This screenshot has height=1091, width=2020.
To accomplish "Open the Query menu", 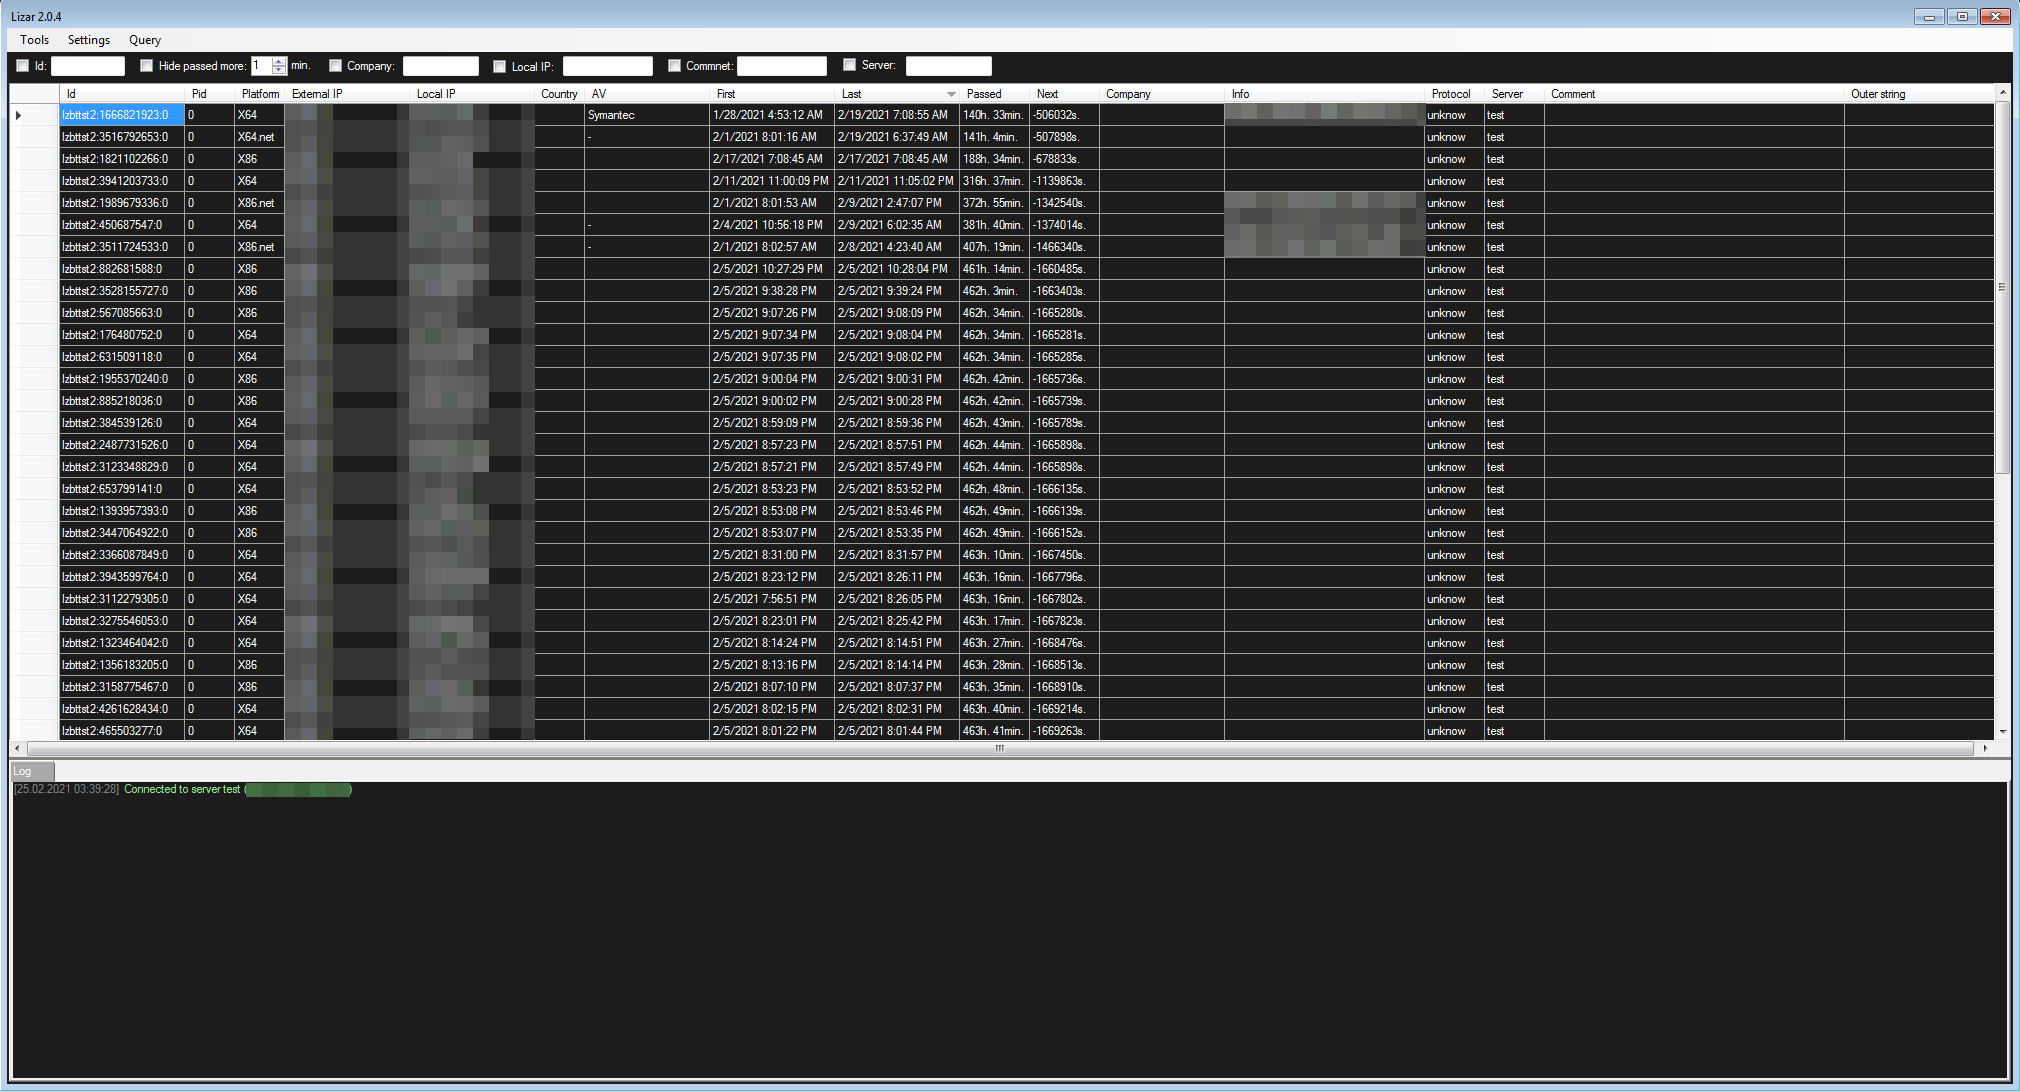I will [x=145, y=40].
